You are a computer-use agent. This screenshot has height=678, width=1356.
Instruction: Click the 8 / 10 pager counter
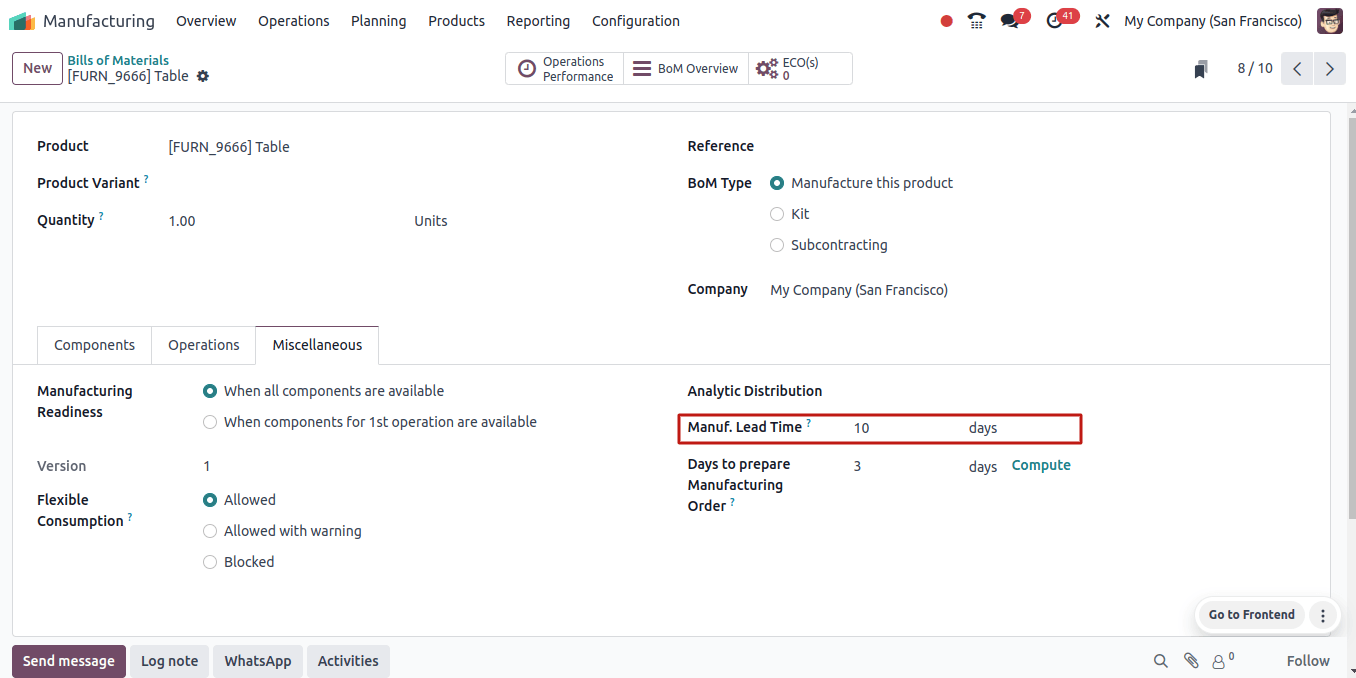pos(1255,69)
